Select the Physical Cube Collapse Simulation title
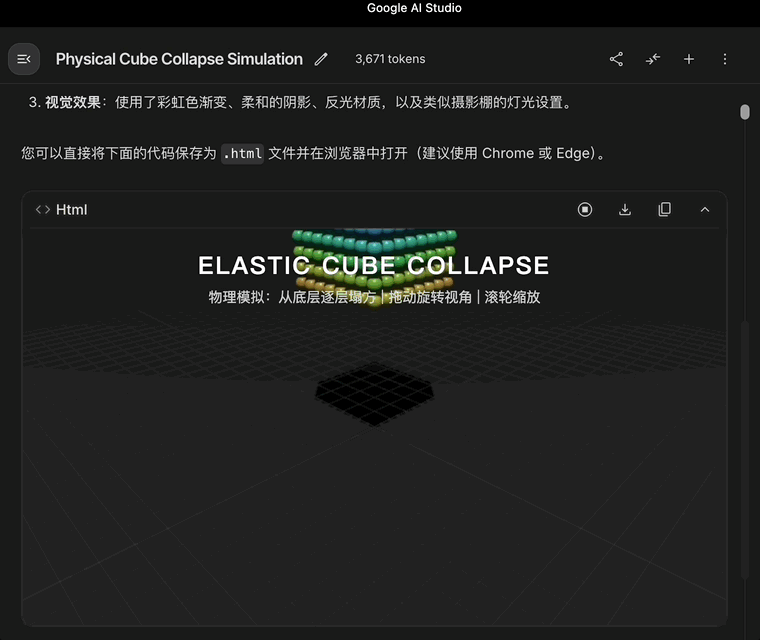Screen dimensions: 760x640 tap(179, 59)
